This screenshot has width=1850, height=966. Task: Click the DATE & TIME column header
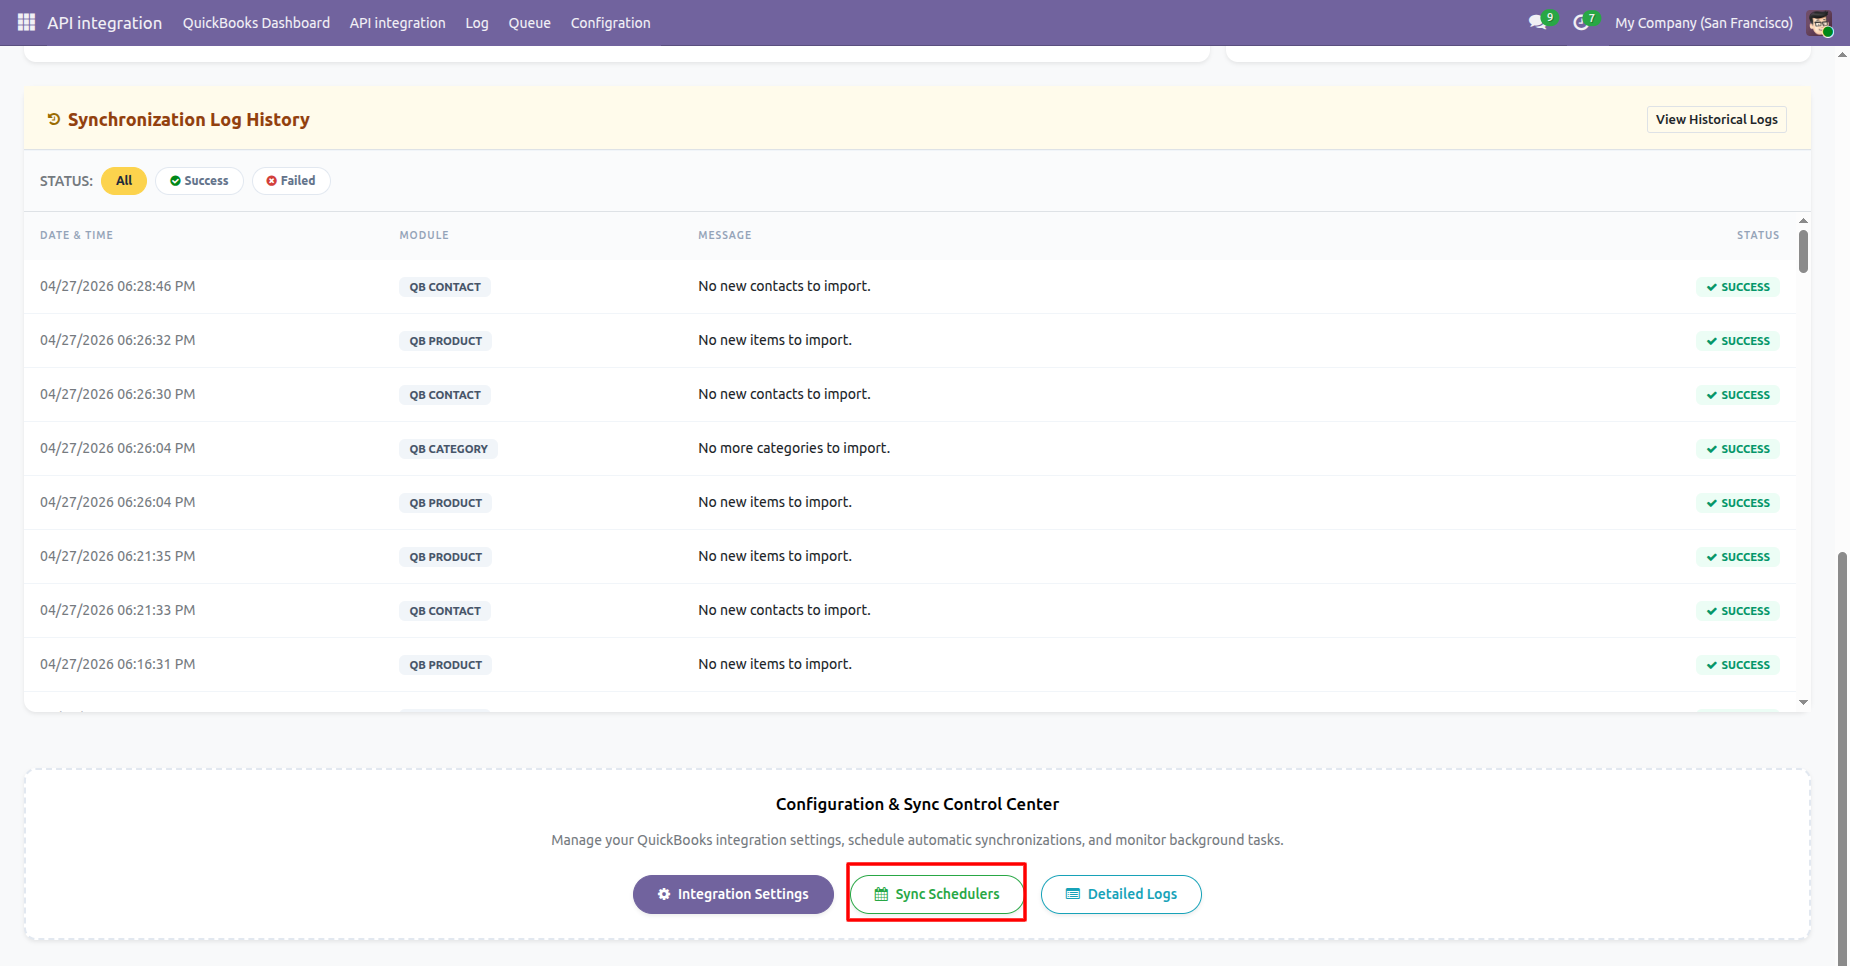[x=76, y=235]
